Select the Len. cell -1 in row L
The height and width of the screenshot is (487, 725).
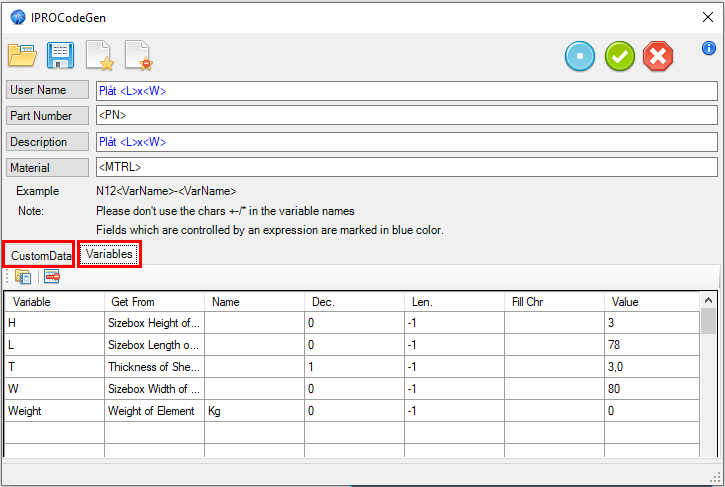coord(454,345)
